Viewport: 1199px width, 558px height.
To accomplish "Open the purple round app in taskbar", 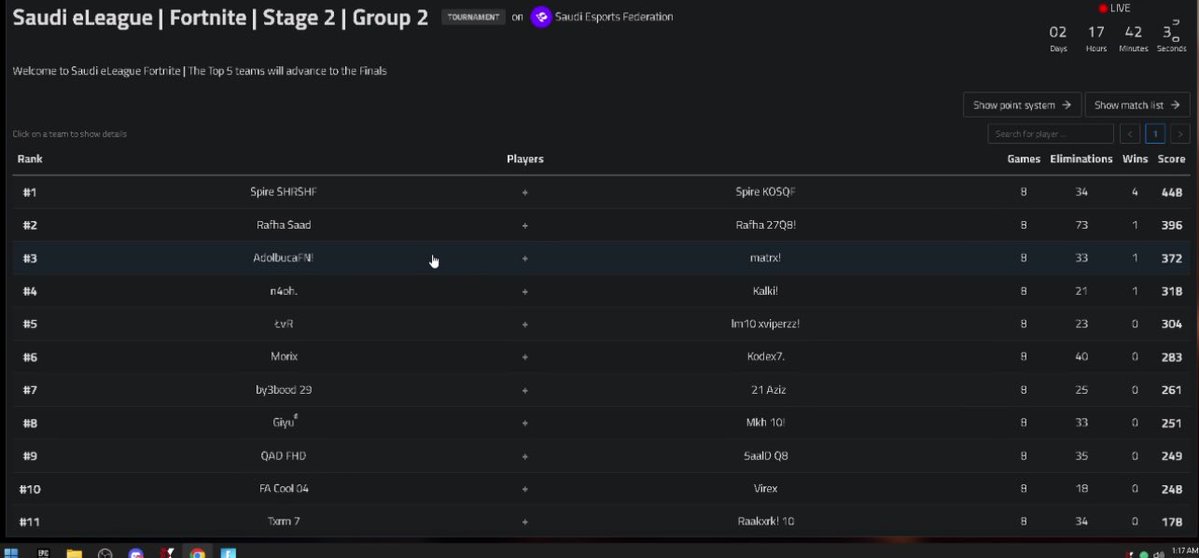I will point(136,553).
